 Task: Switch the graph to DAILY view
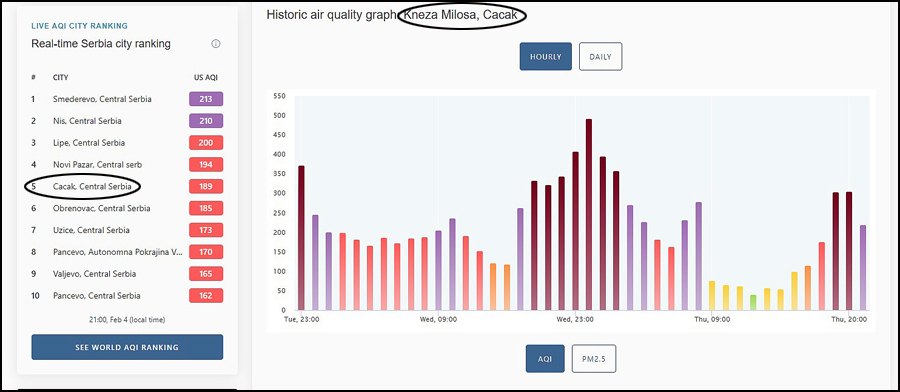(x=600, y=57)
